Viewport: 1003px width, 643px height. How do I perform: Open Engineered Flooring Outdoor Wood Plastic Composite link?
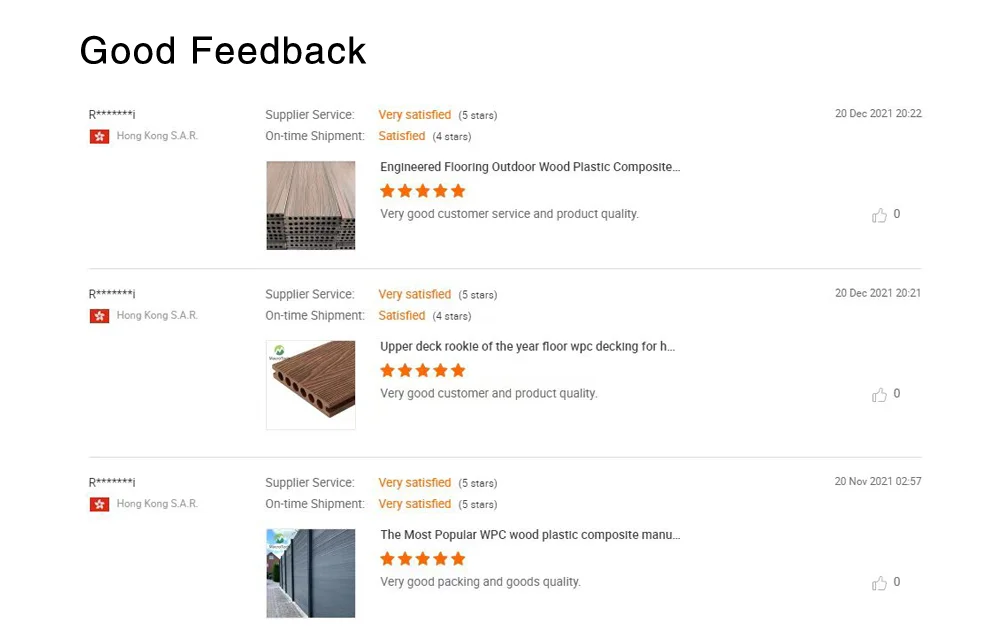pyautogui.click(x=530, y=167)
